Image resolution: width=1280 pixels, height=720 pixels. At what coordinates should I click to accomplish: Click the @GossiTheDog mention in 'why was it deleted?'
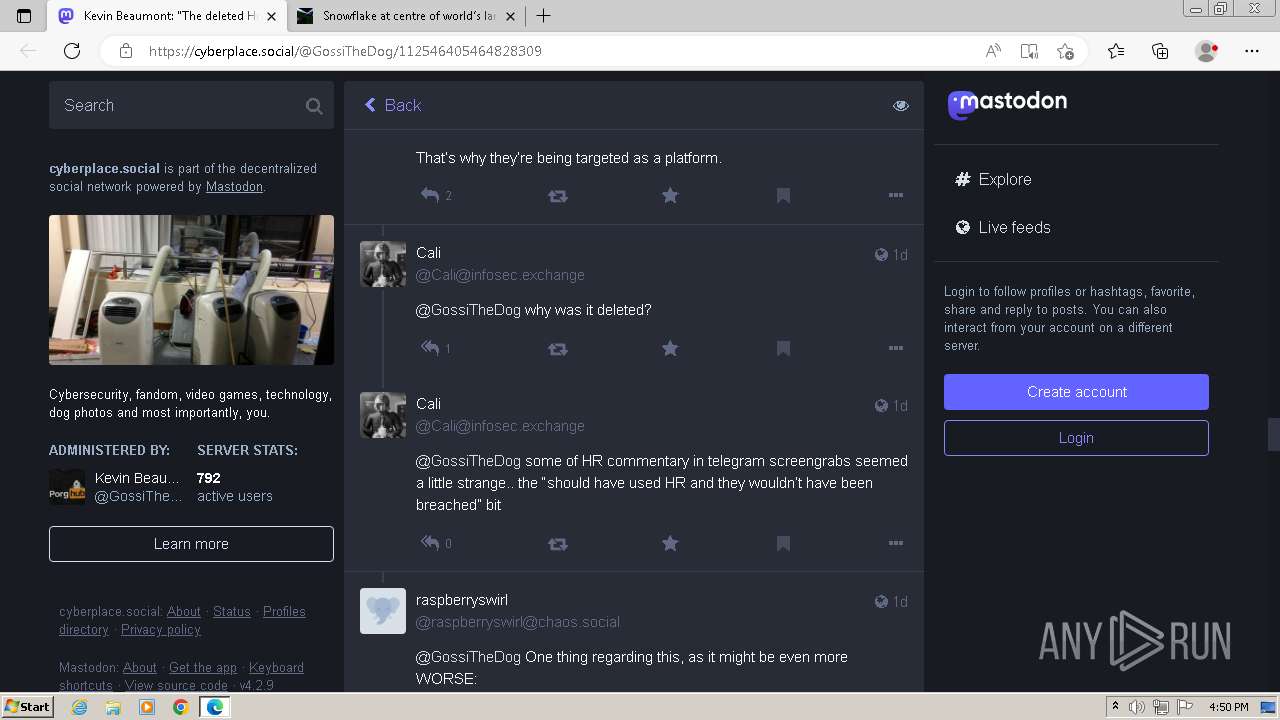point(468,310)
